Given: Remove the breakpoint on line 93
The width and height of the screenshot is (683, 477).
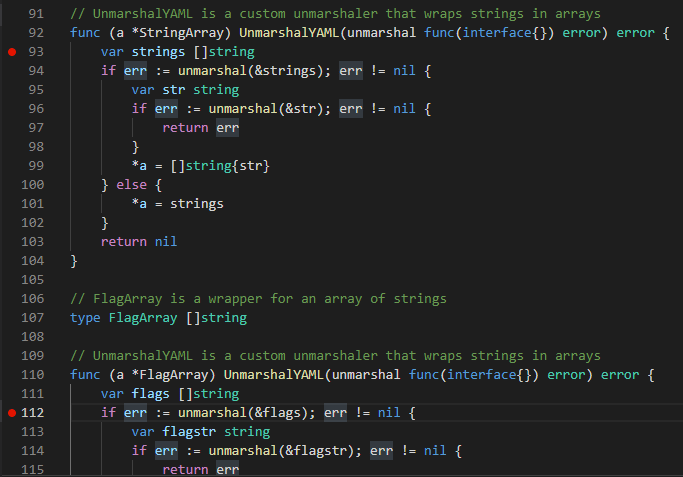Looking at the screenshot, I should 12,52.
